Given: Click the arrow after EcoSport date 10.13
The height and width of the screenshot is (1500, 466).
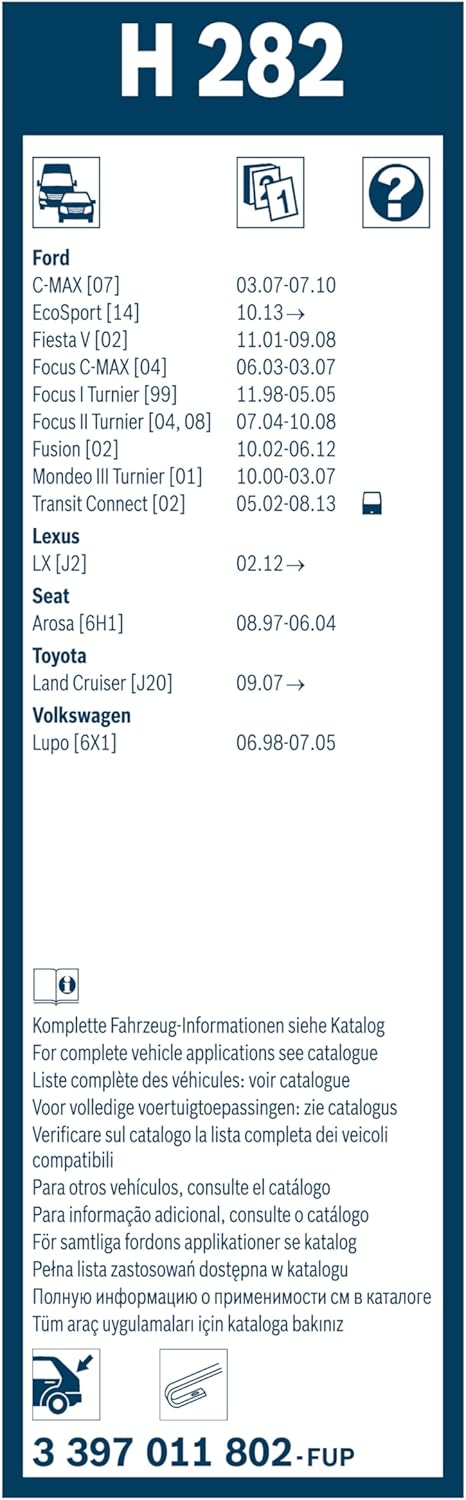Looking at the screenshot, I should tap(295, 314).
